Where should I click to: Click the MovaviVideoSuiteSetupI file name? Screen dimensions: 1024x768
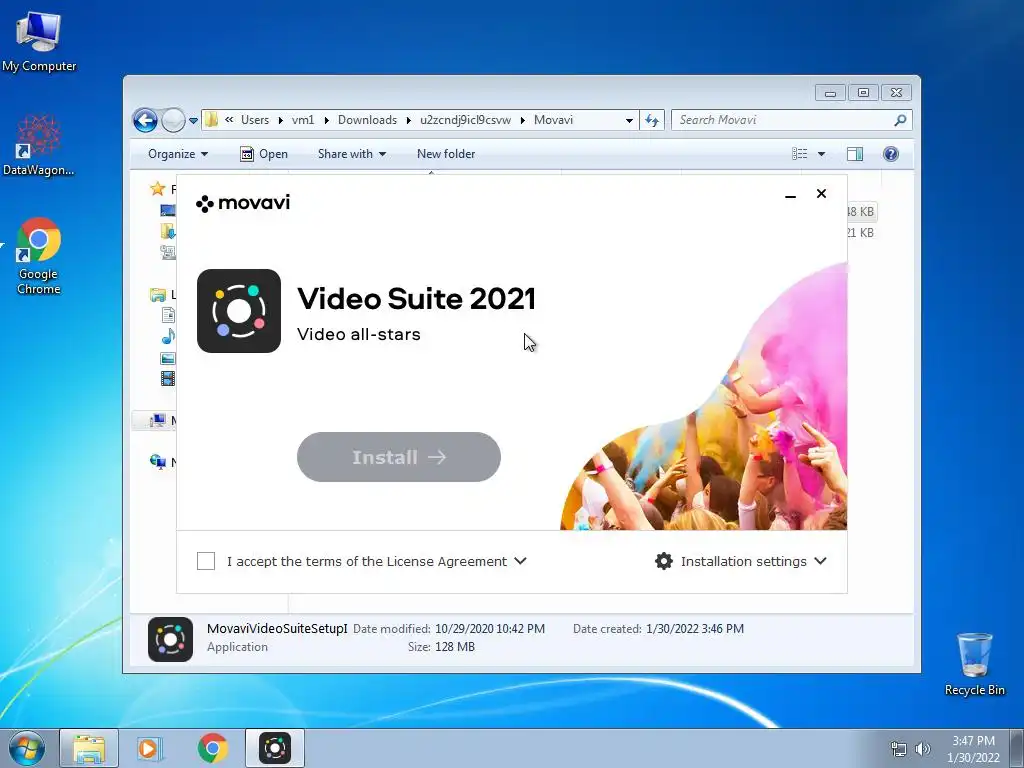pos(277,629)
